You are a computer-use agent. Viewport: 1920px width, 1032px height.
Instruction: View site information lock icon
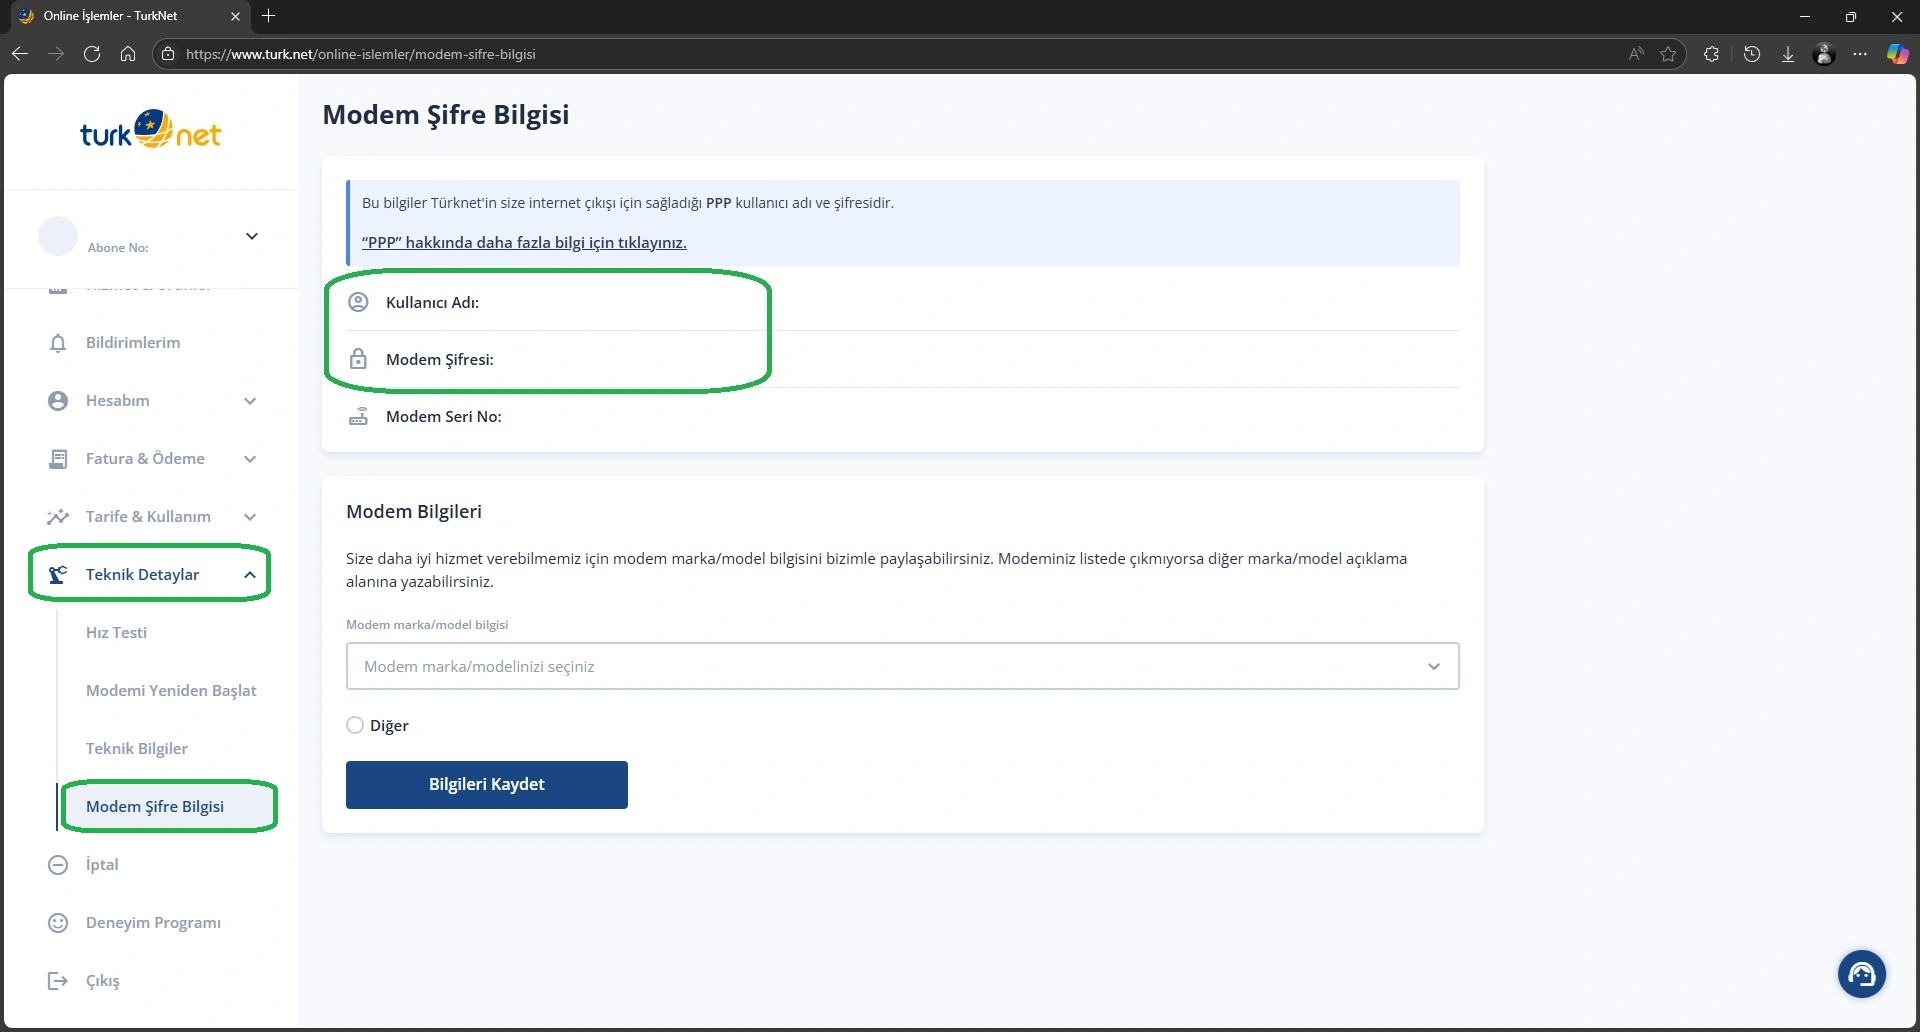tap(168, 54)
